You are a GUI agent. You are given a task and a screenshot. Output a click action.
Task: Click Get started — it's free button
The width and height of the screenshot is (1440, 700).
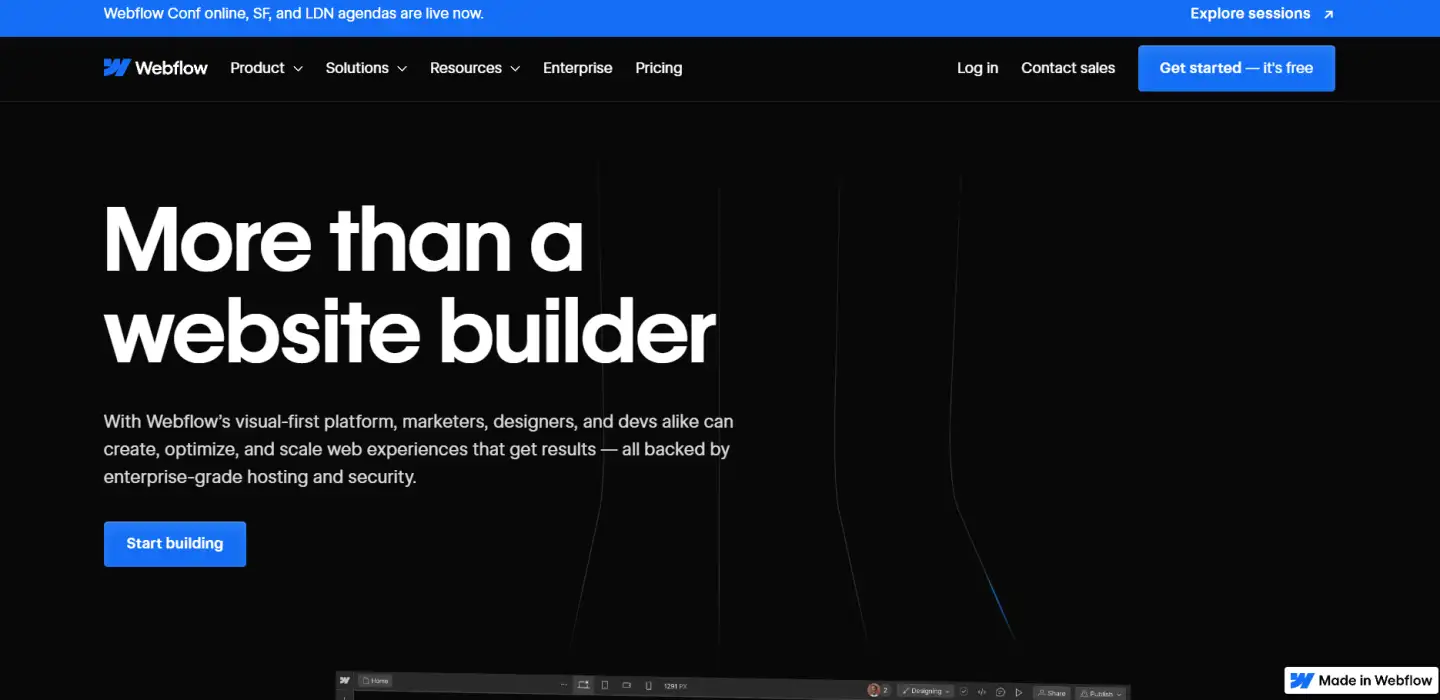point(1236,68)
